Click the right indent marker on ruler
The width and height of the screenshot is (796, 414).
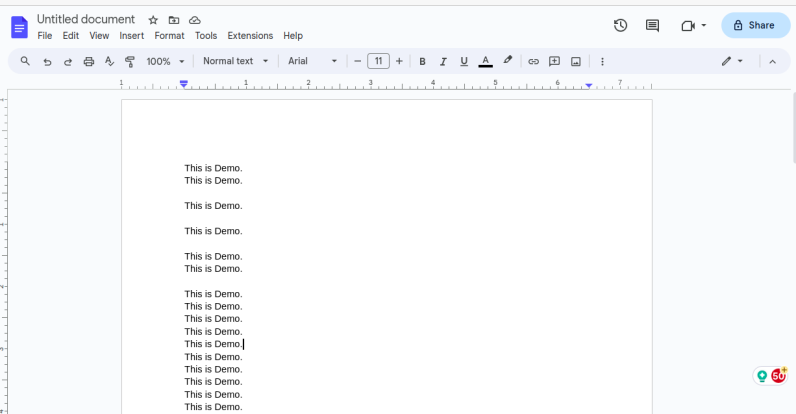click(x=588, y=86)
